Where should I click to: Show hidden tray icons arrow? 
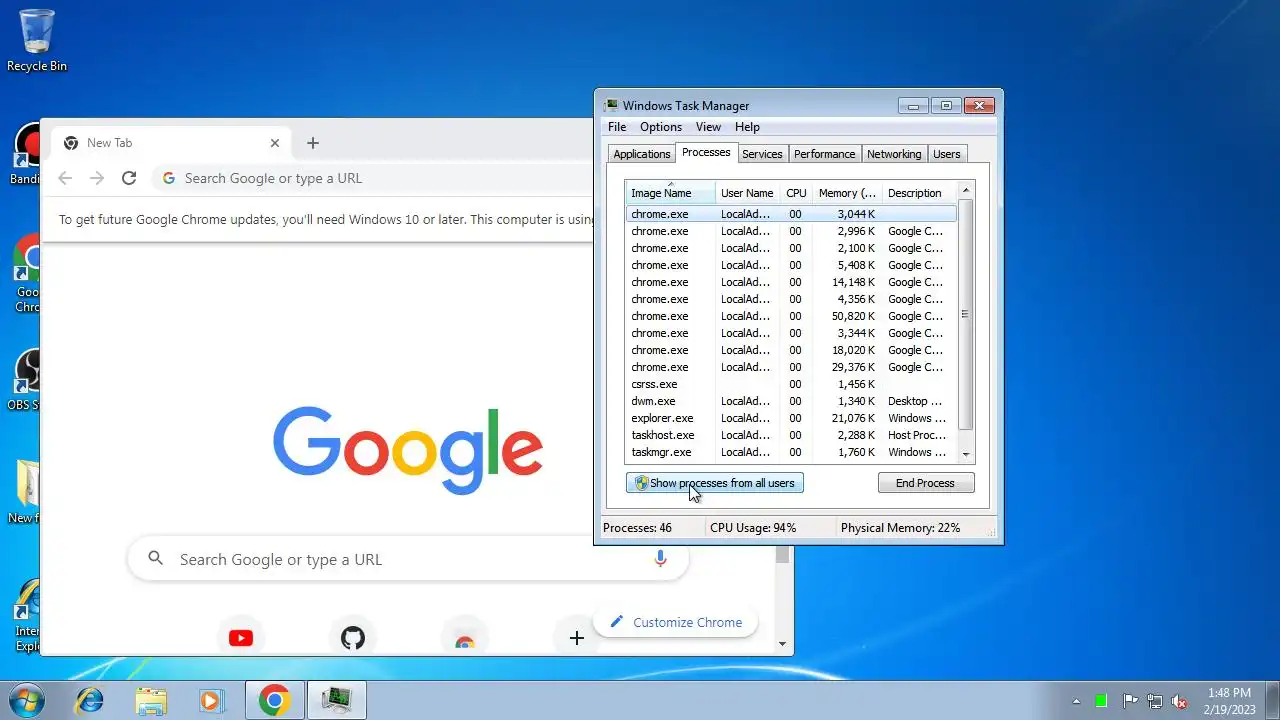1076,701
